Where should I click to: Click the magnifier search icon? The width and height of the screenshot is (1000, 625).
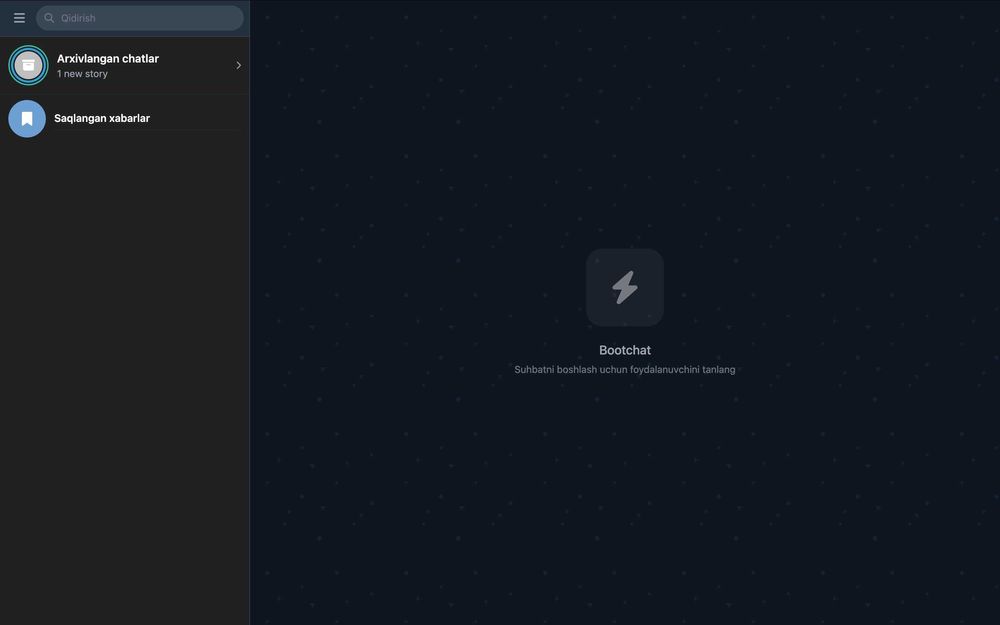click(48, 18)
